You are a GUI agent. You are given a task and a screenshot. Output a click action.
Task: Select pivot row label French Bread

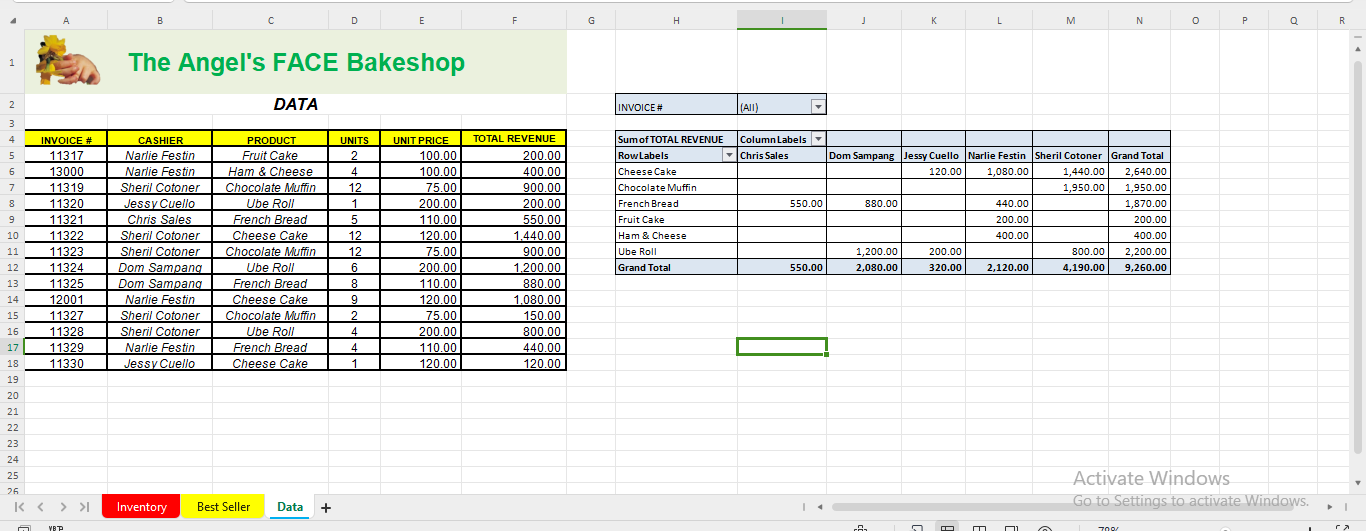tap(676, 203)
